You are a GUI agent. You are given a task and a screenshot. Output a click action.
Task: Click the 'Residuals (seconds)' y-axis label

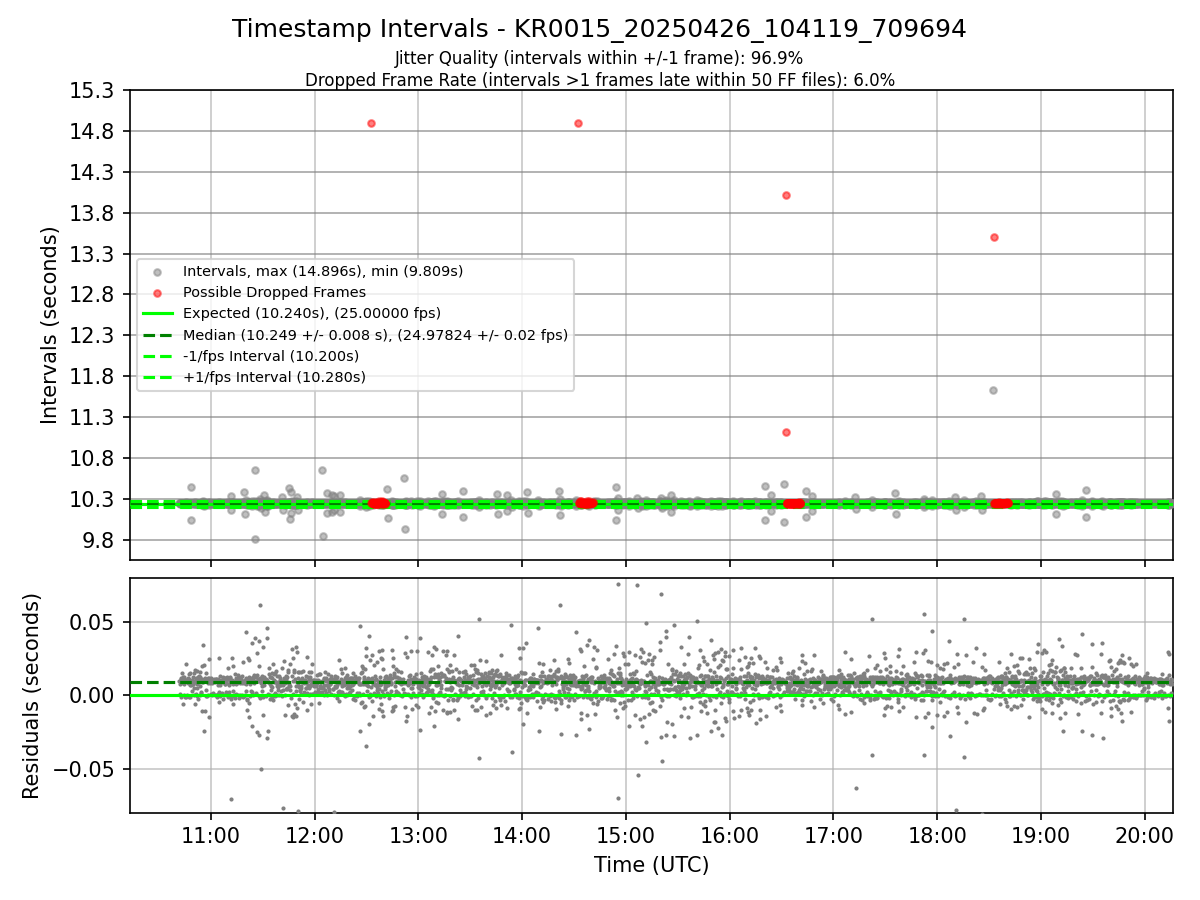[32, 696]
